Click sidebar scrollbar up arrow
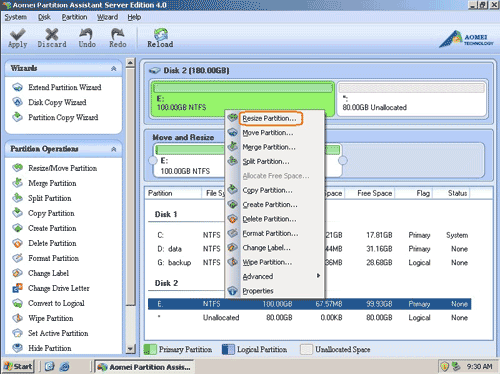This screenshot has width=500, height=374. pos(130,62)
